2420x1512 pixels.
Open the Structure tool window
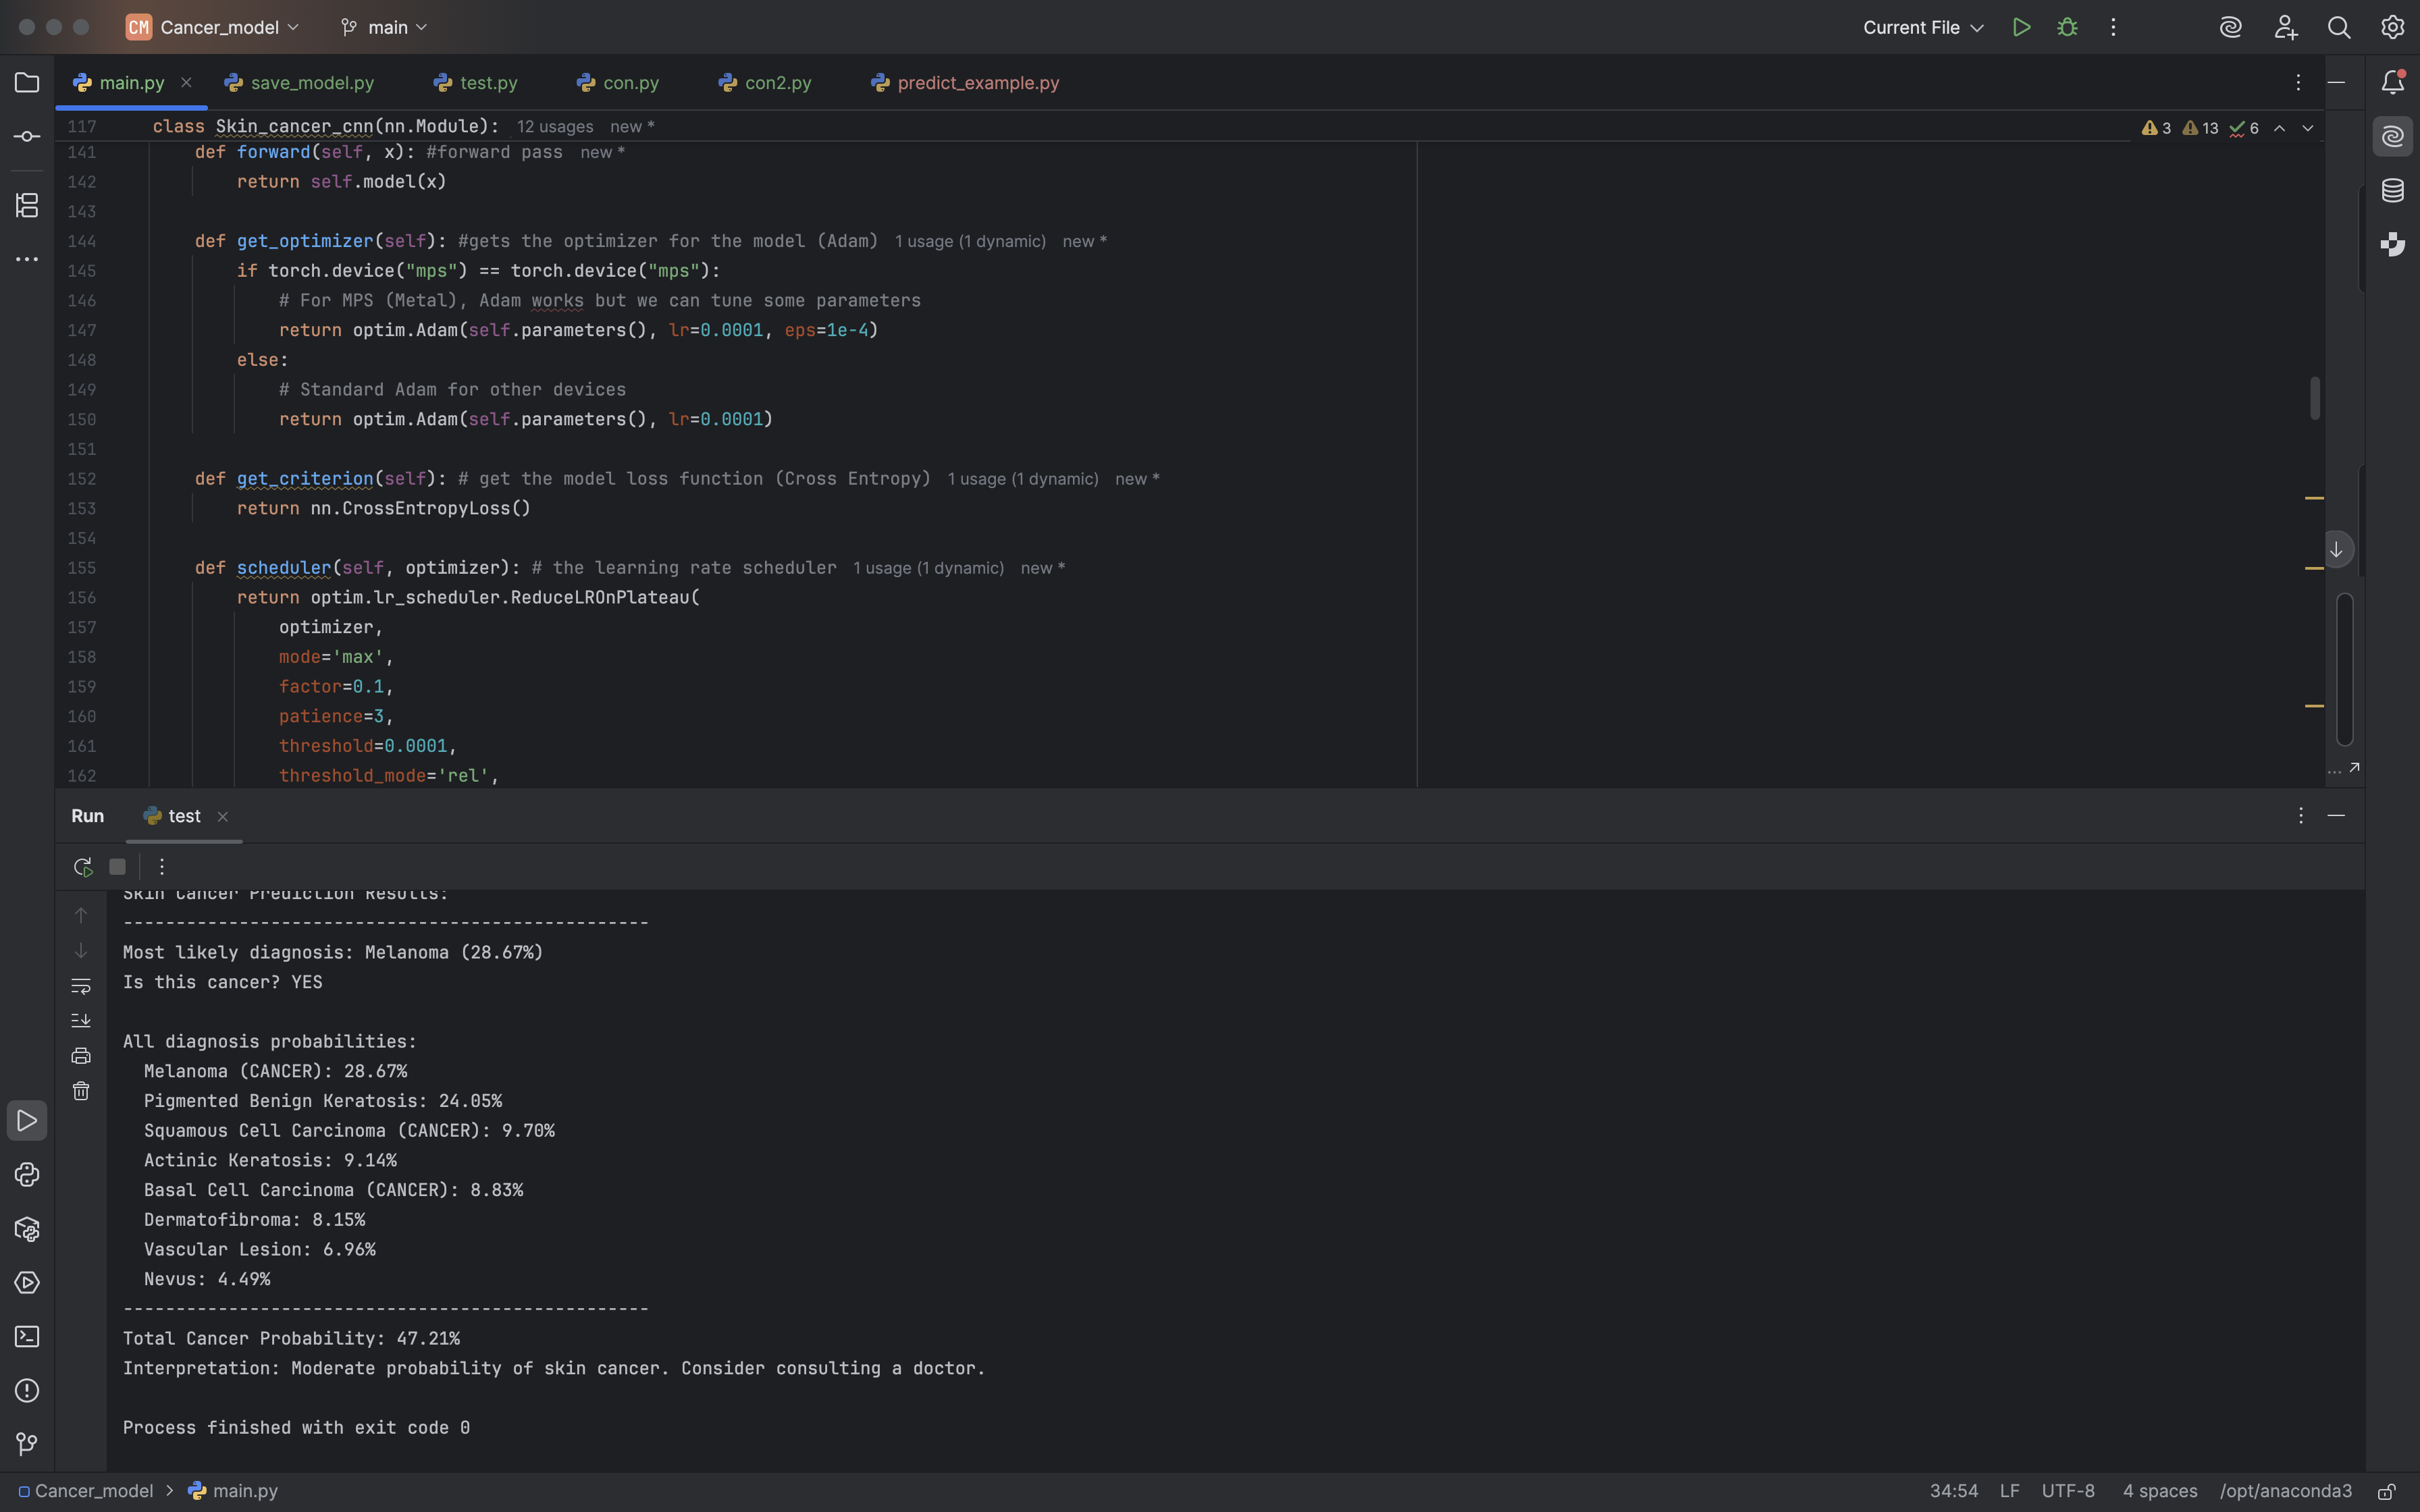point(27,205)
